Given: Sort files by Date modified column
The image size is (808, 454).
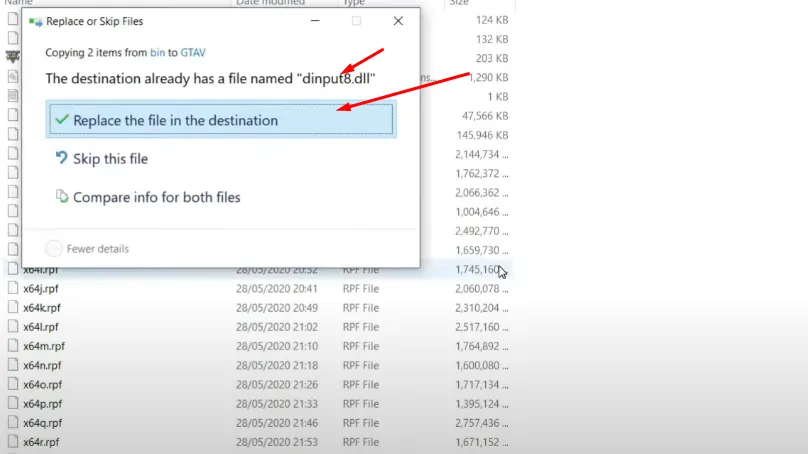Looking at the screenshot, I should tap(269, 3).
